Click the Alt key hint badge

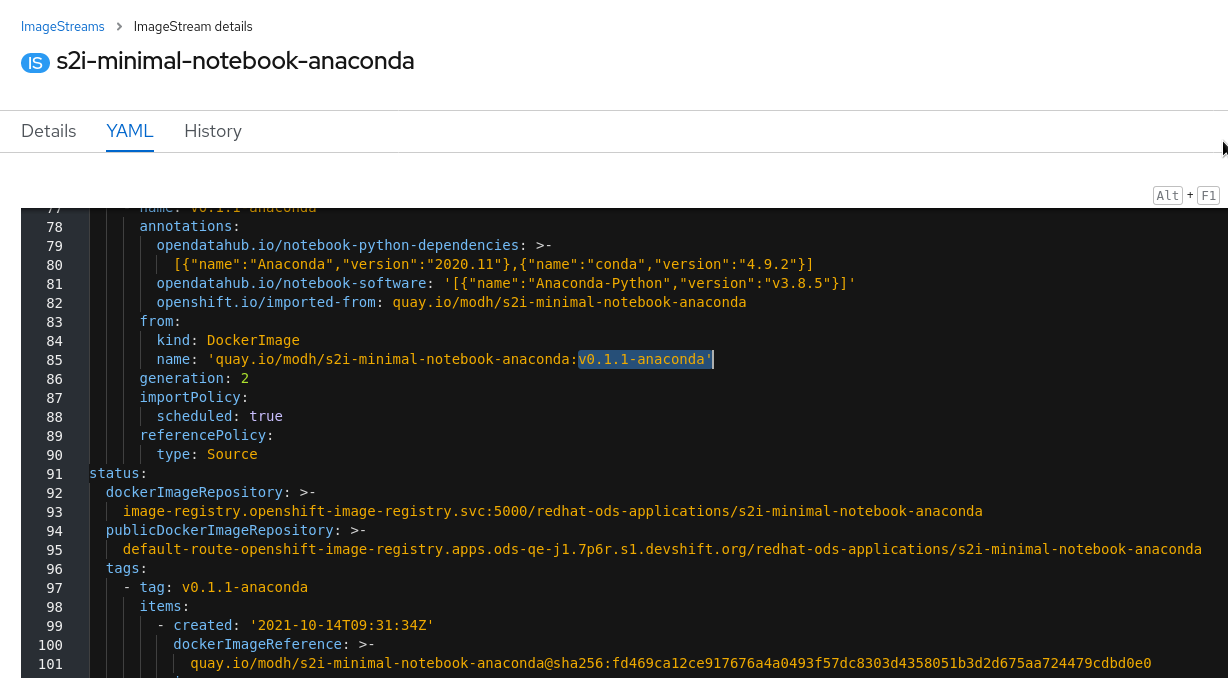1168,195
